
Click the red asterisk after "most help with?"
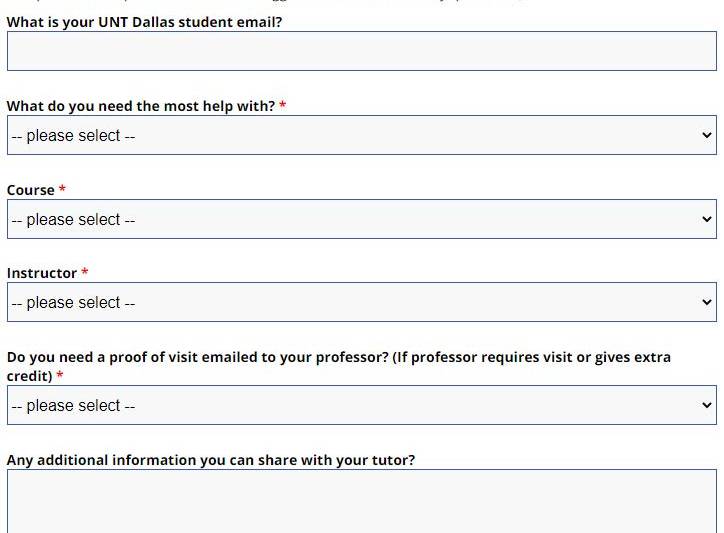(283, 105)
